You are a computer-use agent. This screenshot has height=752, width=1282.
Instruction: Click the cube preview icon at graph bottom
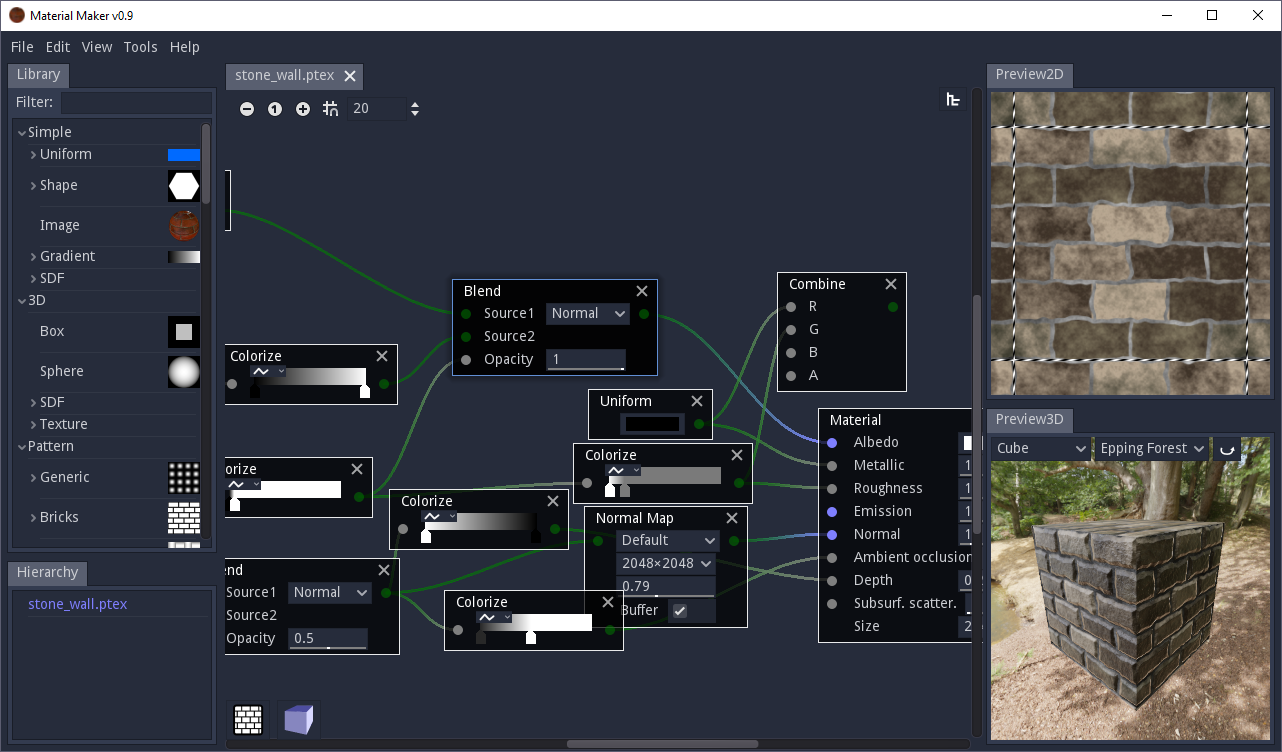tap(298, 720)
